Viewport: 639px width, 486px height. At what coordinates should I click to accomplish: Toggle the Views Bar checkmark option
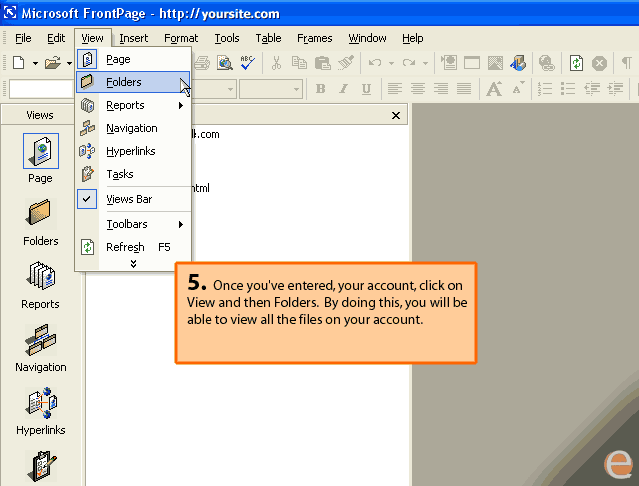pos(127,199)
